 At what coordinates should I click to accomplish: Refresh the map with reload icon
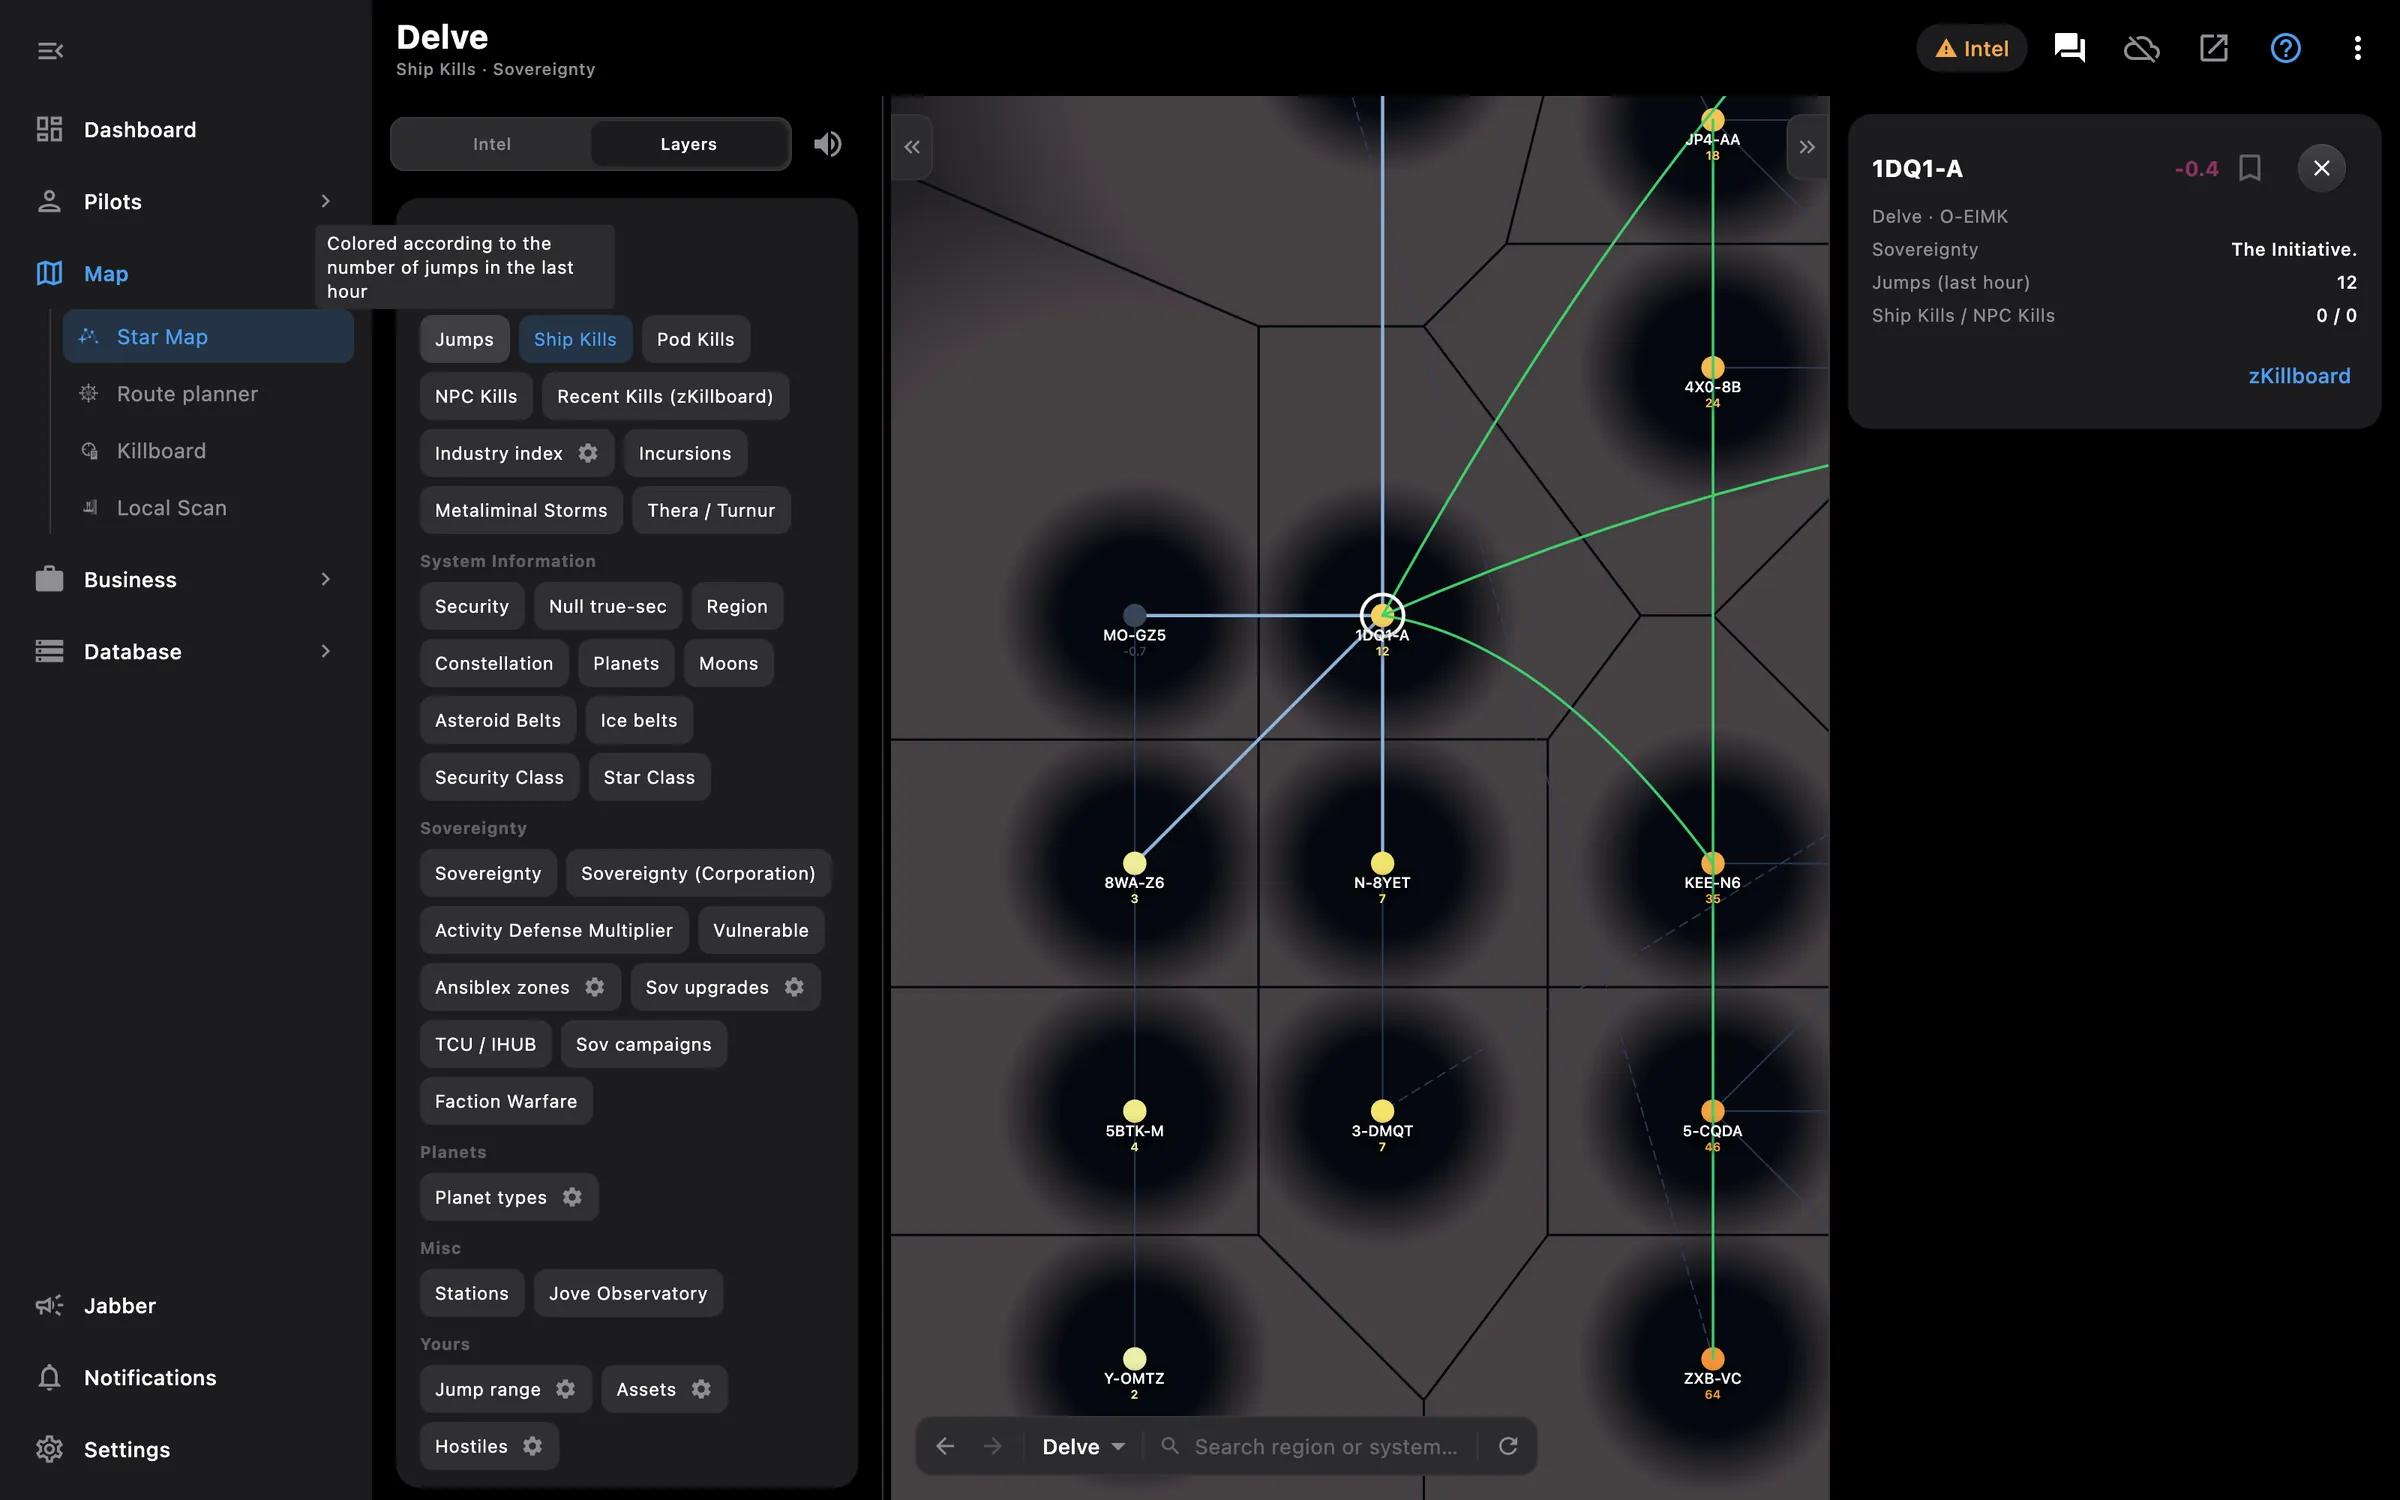click(1508, 1446)
